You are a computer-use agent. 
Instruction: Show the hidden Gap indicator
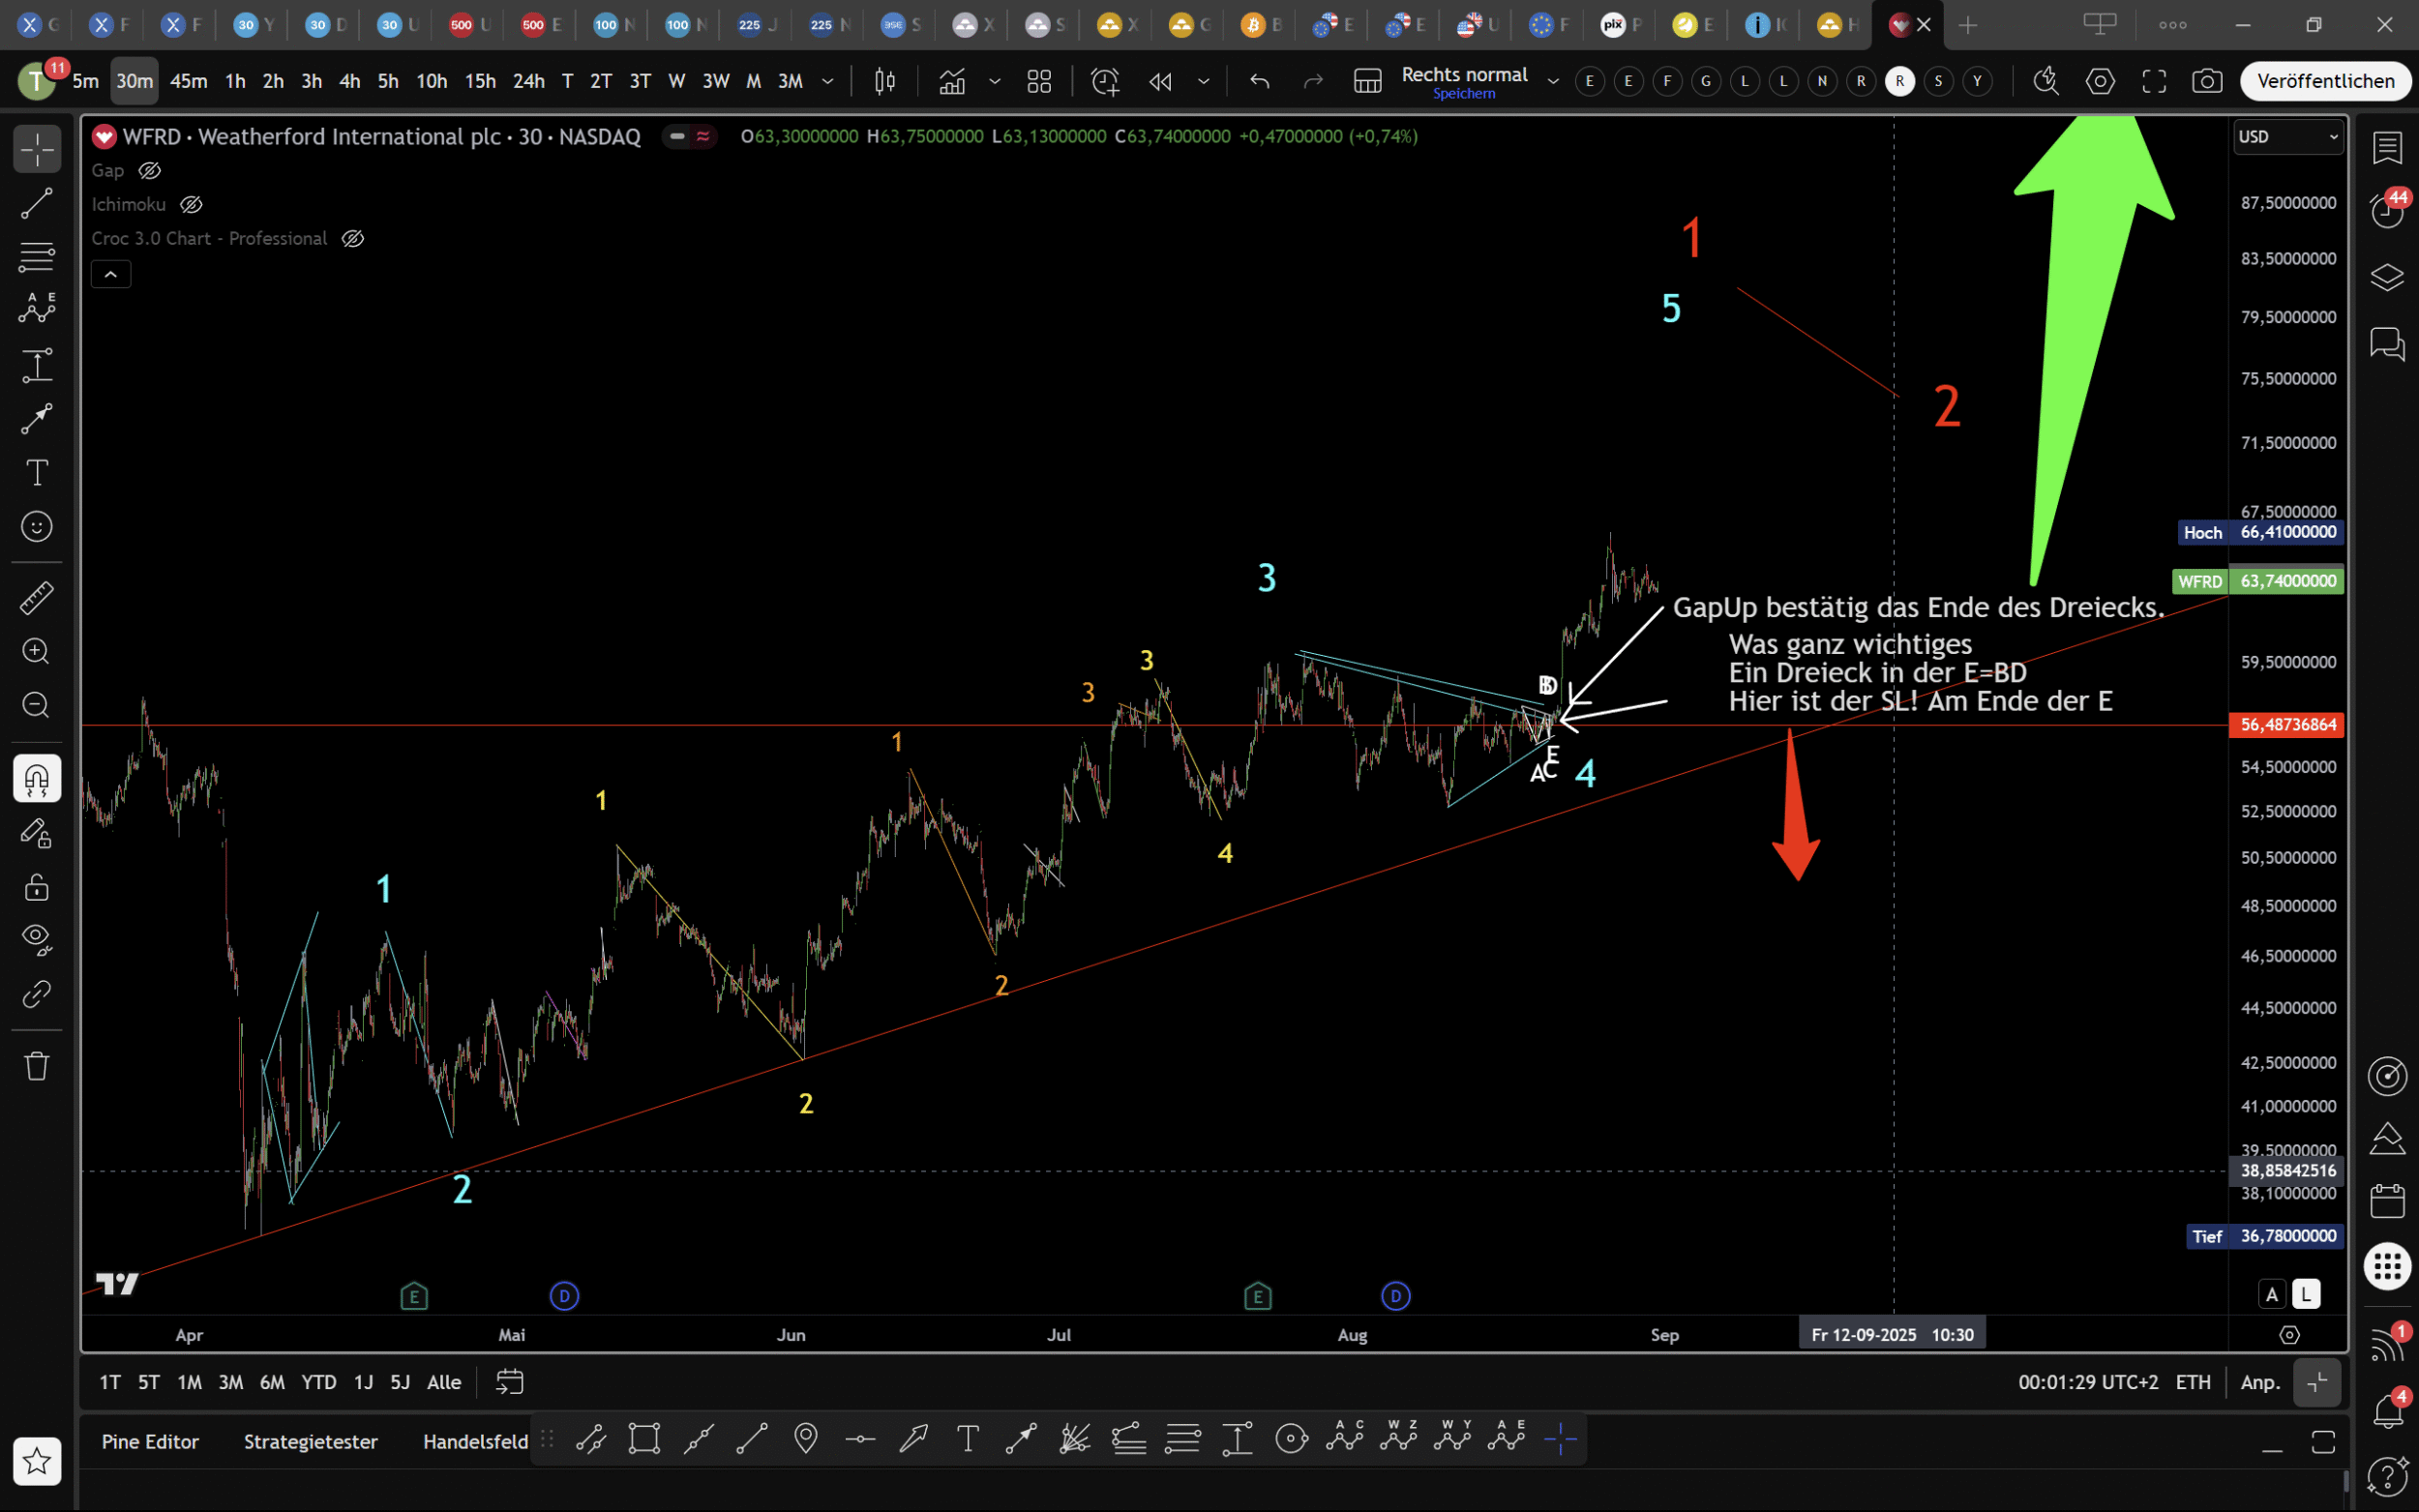[150, 171]
